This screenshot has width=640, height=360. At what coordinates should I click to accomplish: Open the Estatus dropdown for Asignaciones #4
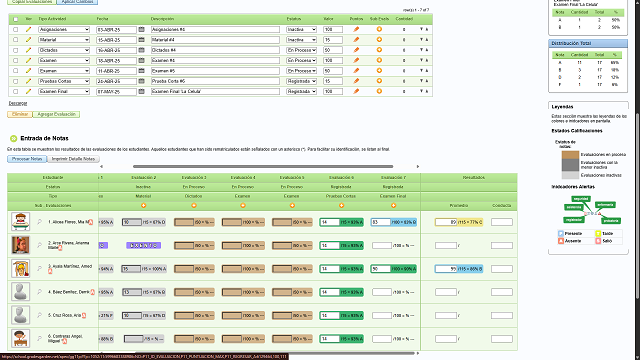coord(301,29)
